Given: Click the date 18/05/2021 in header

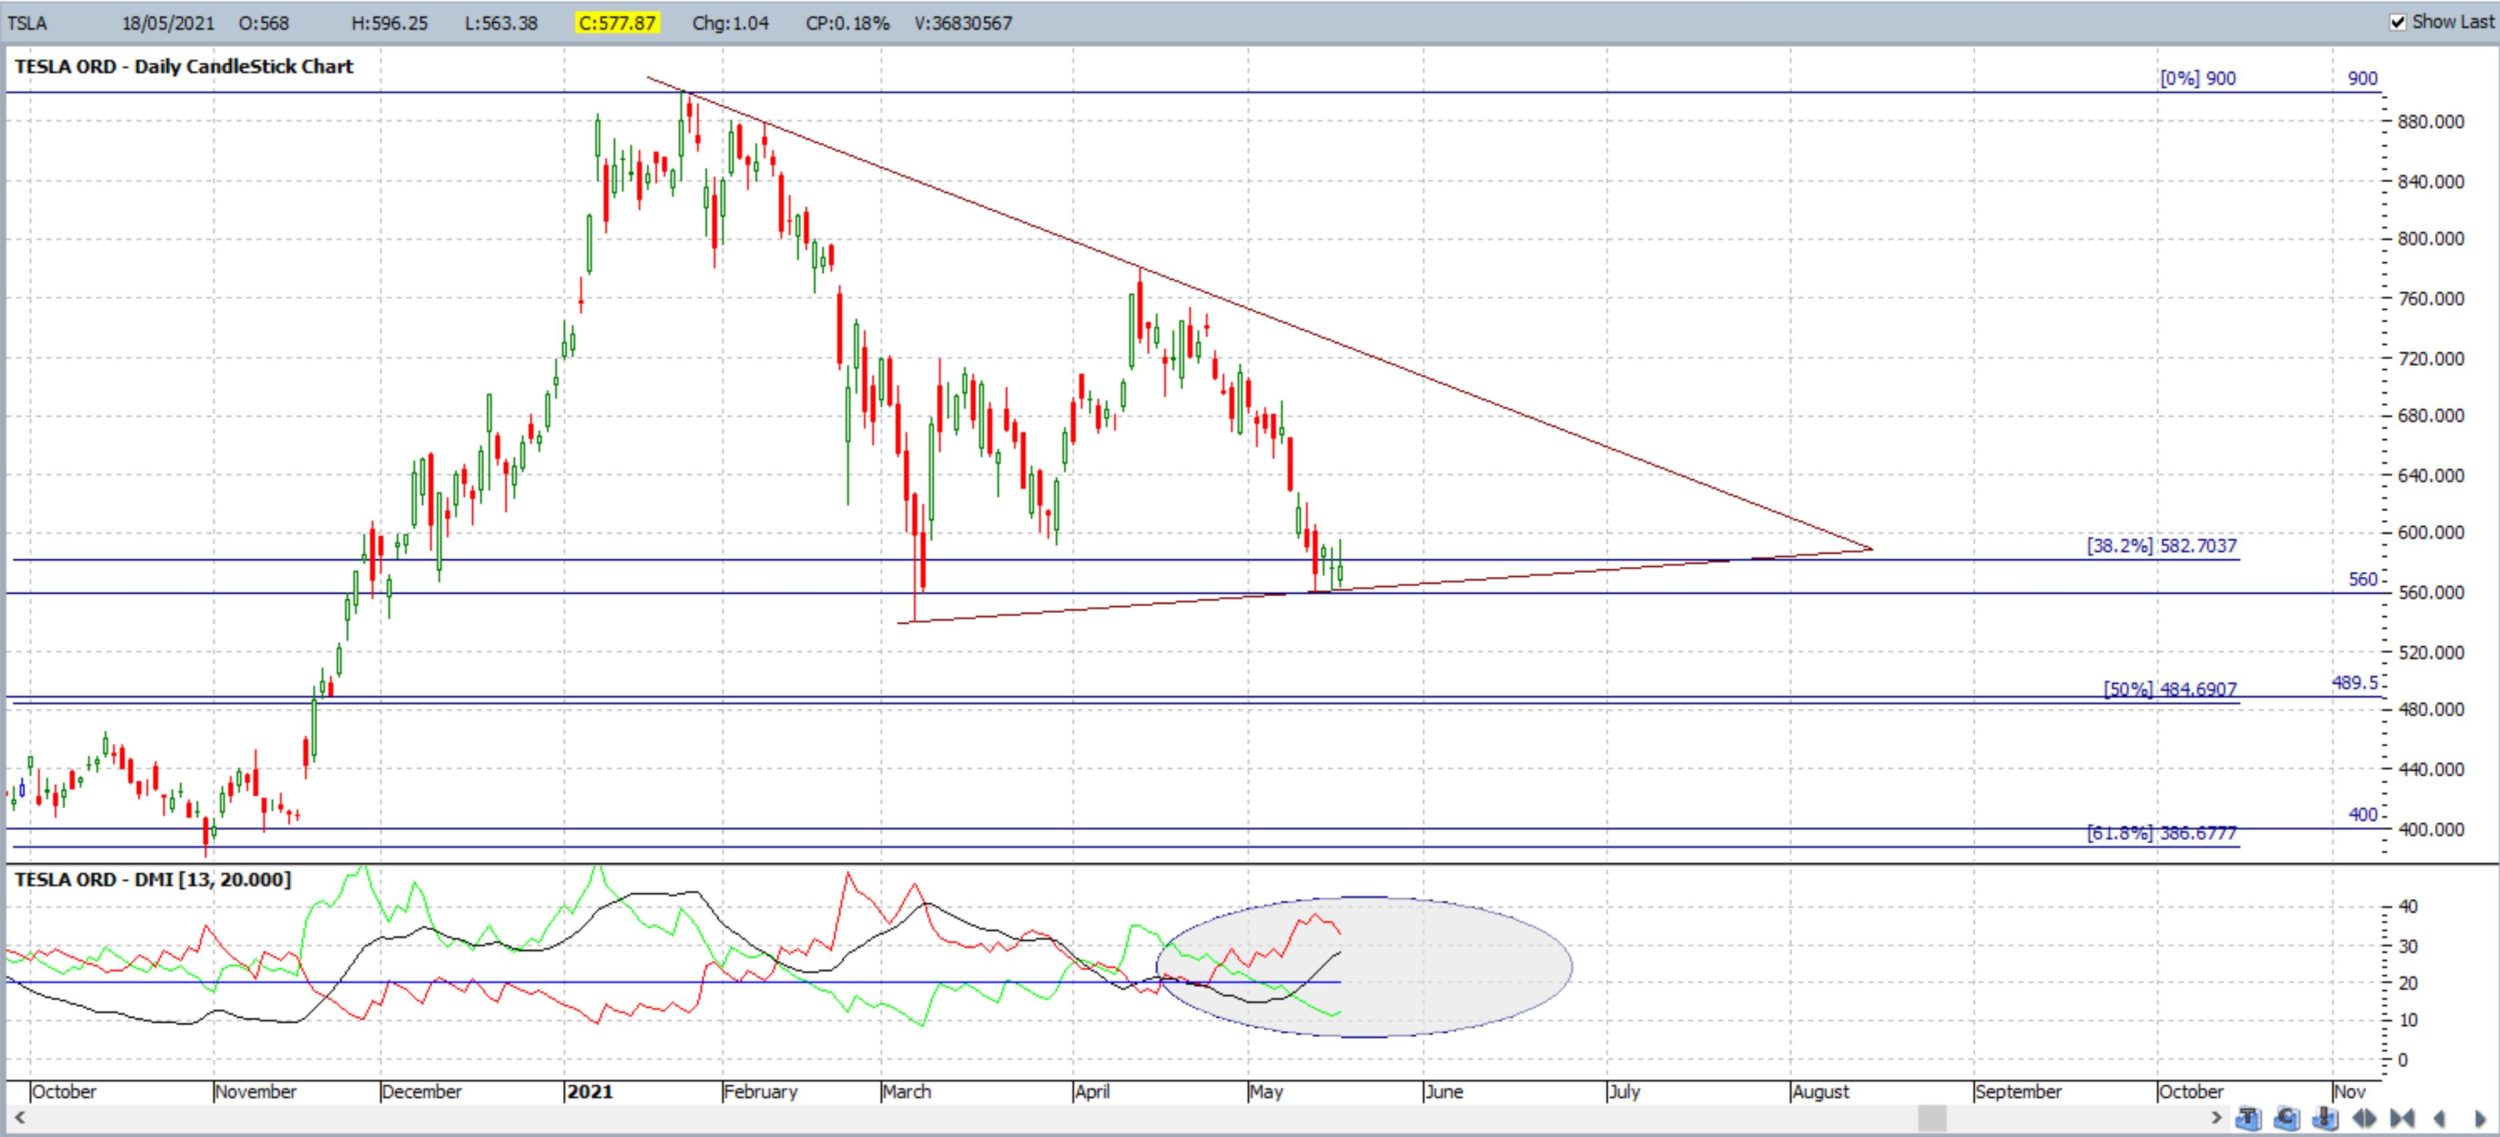Looking at the screenshot, I should click(x=167, y=23).
